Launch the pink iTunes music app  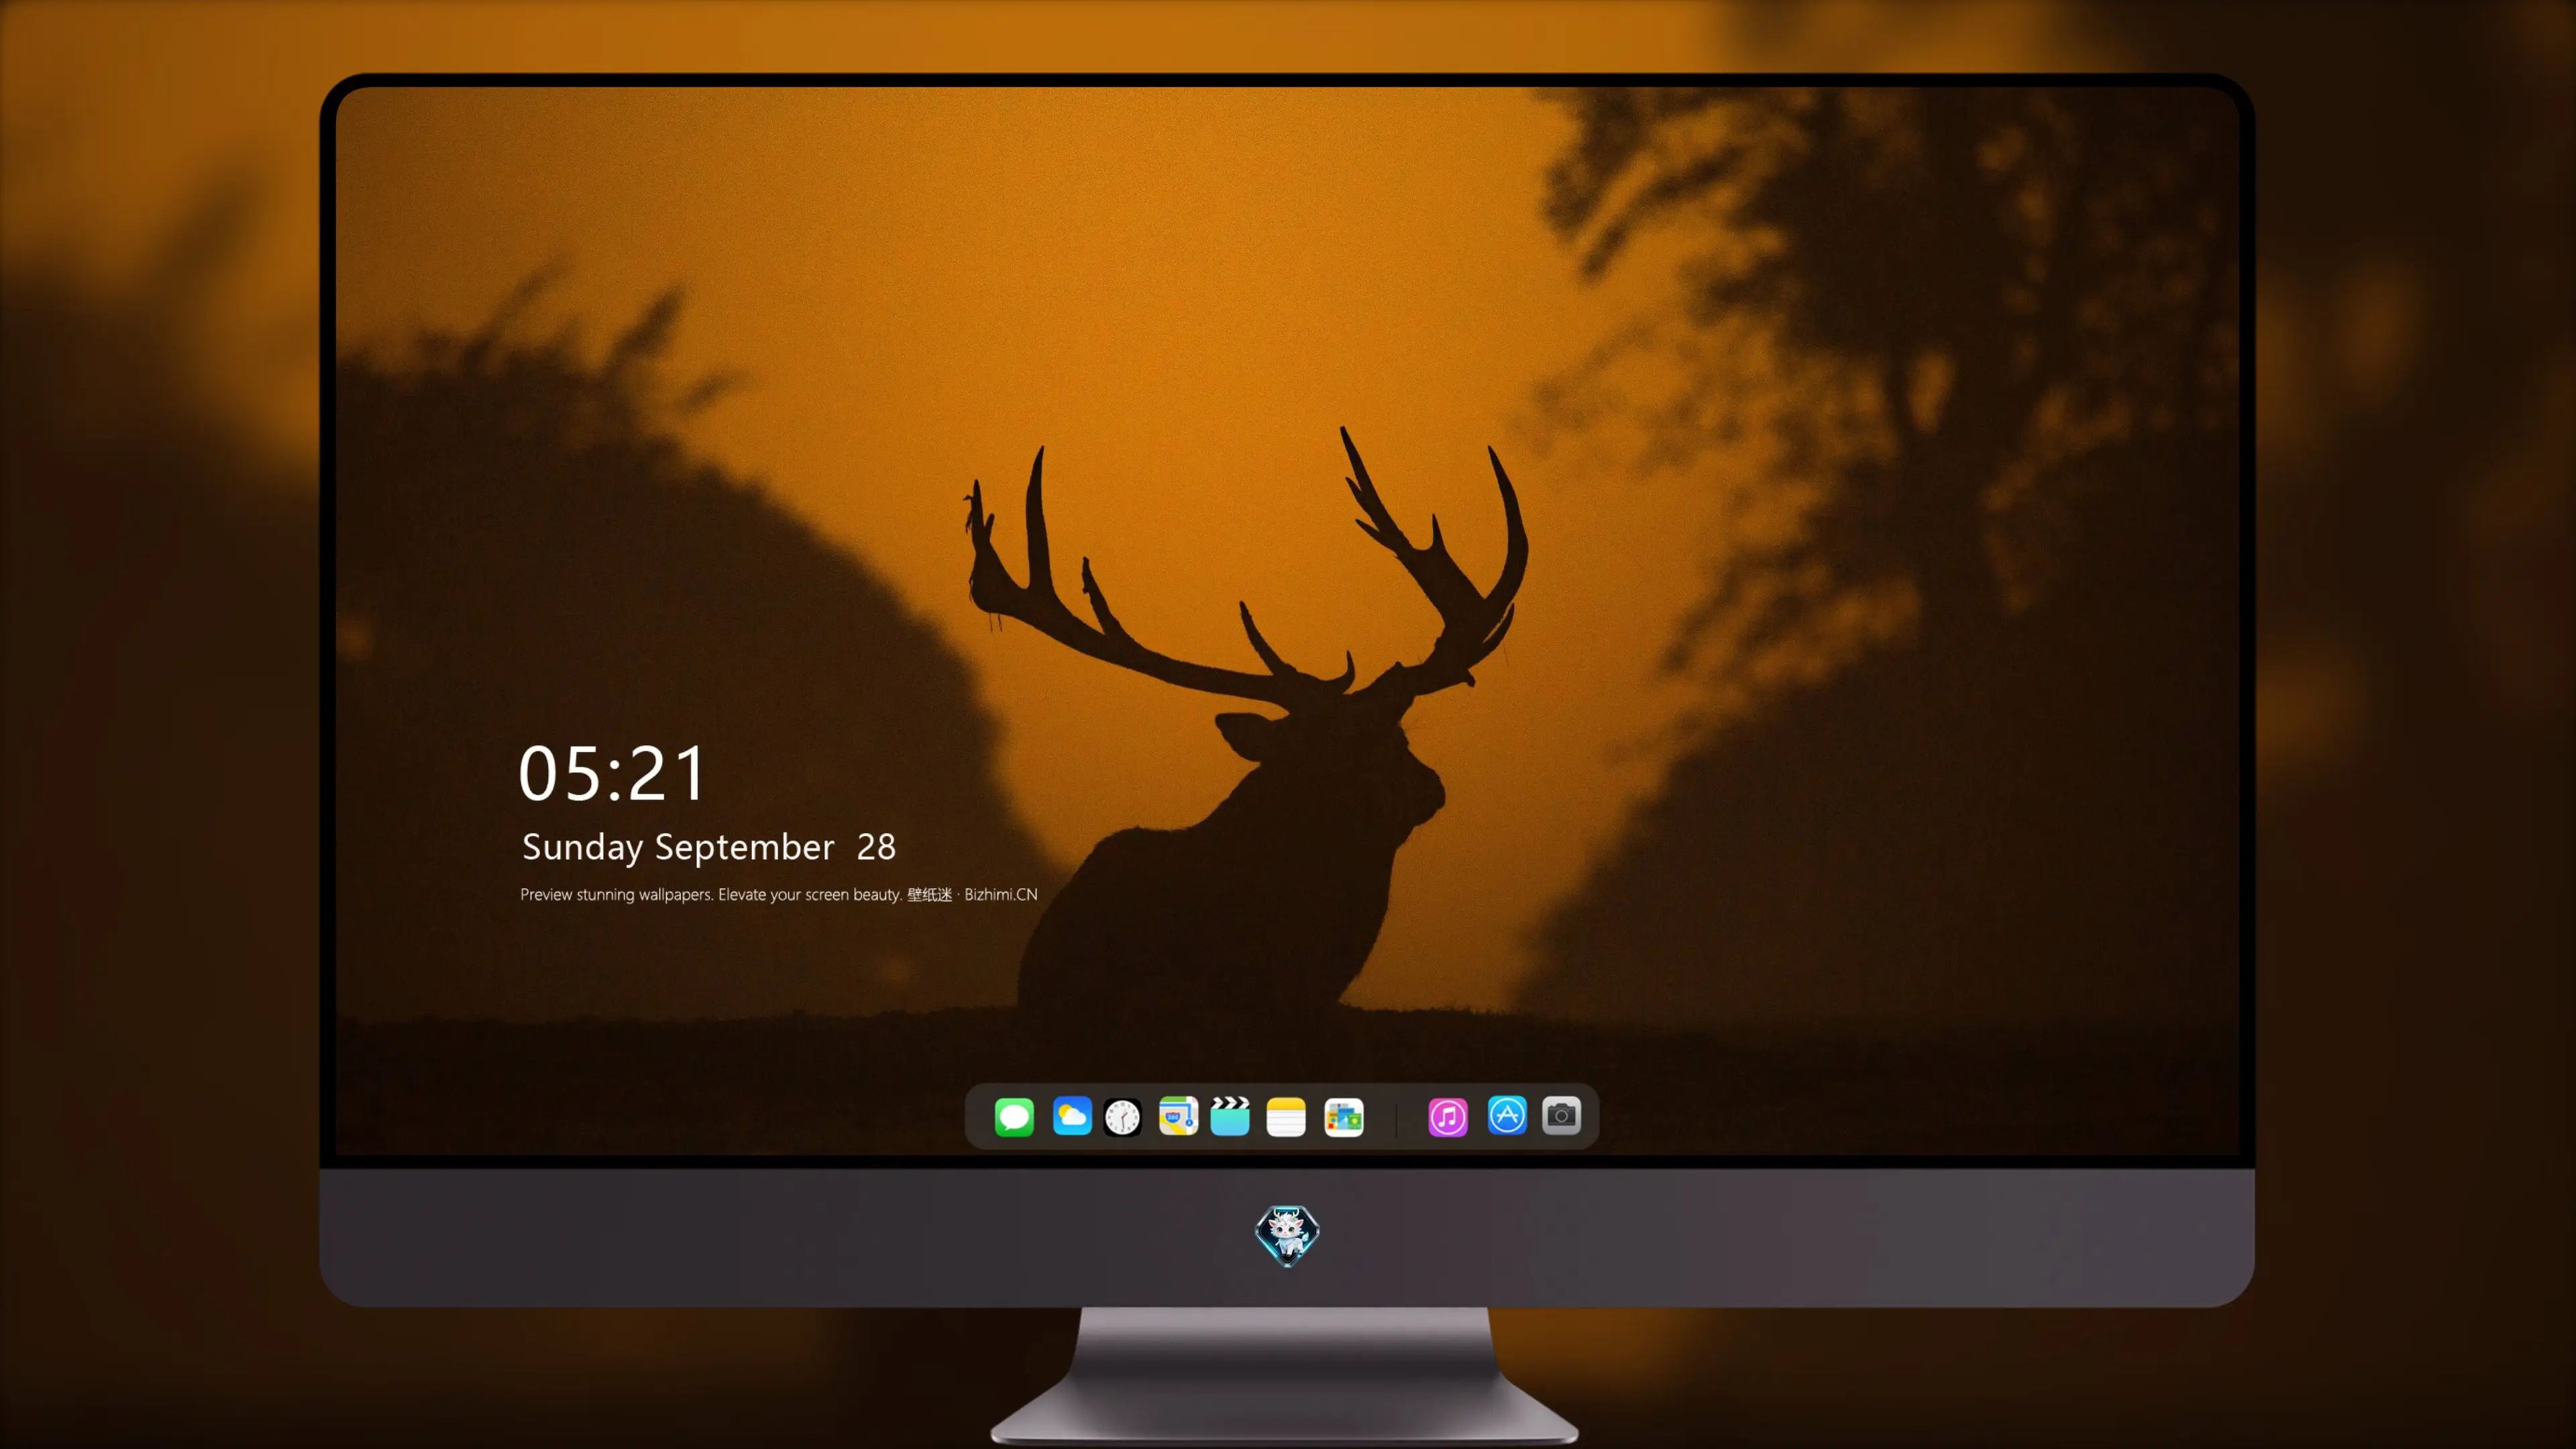(1448, 1117)
